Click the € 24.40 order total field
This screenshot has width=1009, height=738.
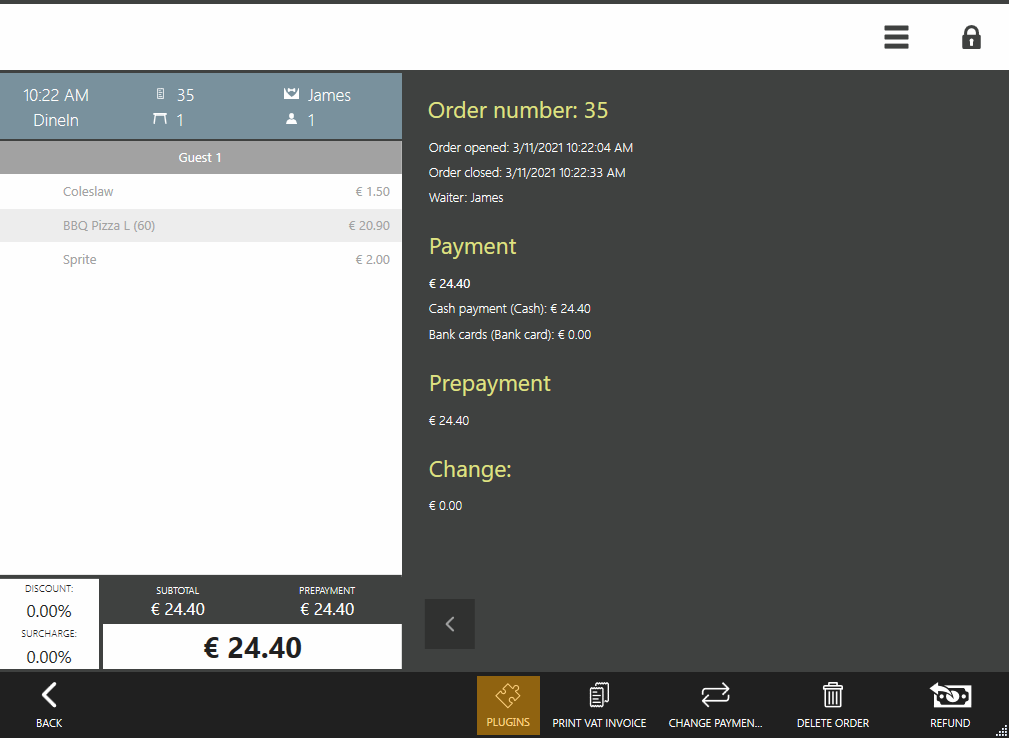pos(252,648)
